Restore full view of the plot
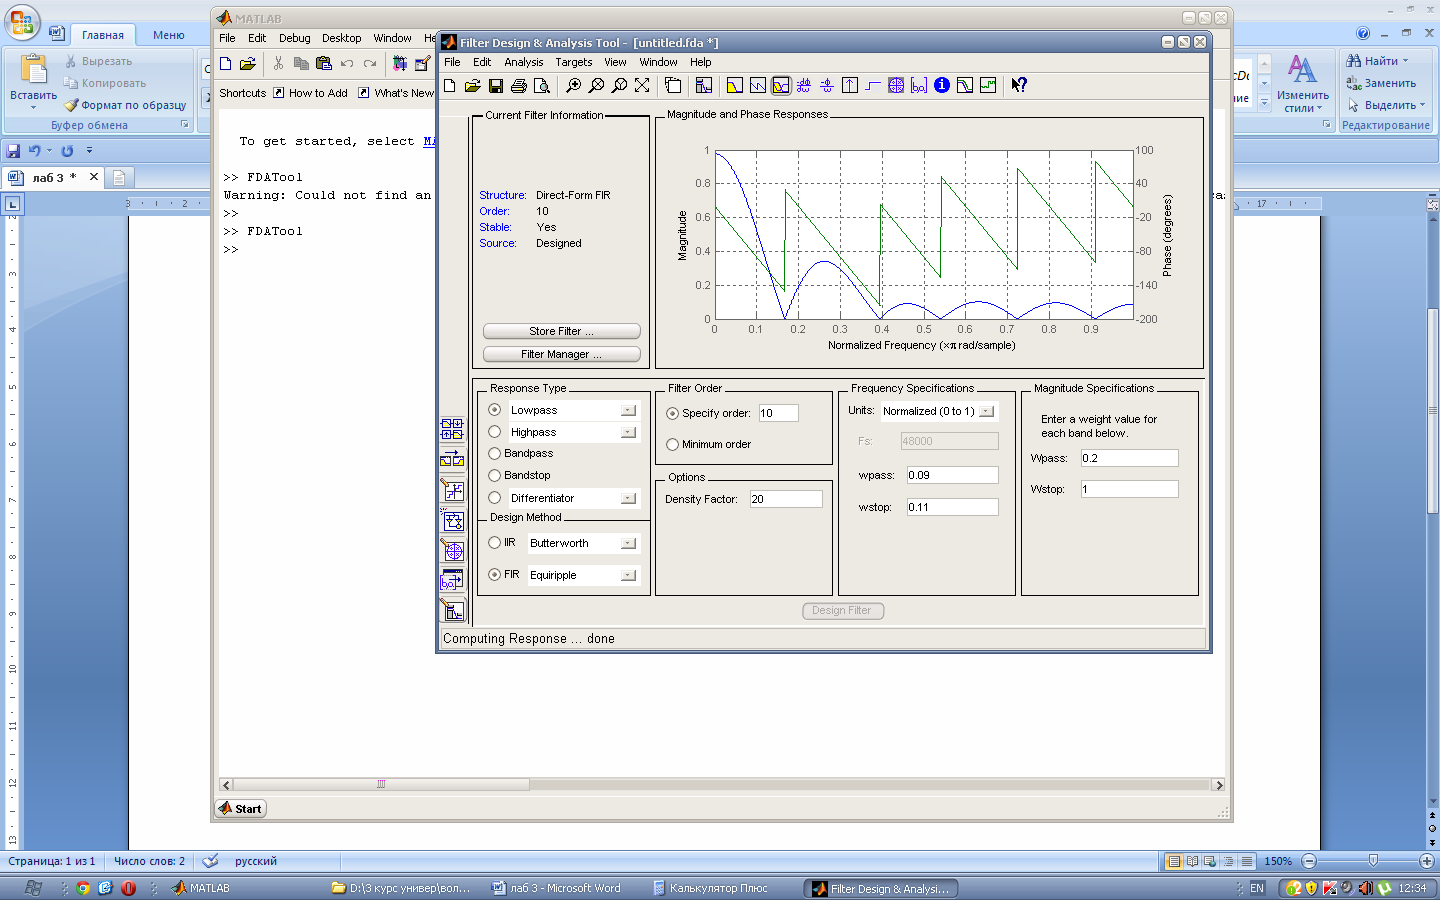The width and height of the screenshot is (1440, 900). click(642, 86)
